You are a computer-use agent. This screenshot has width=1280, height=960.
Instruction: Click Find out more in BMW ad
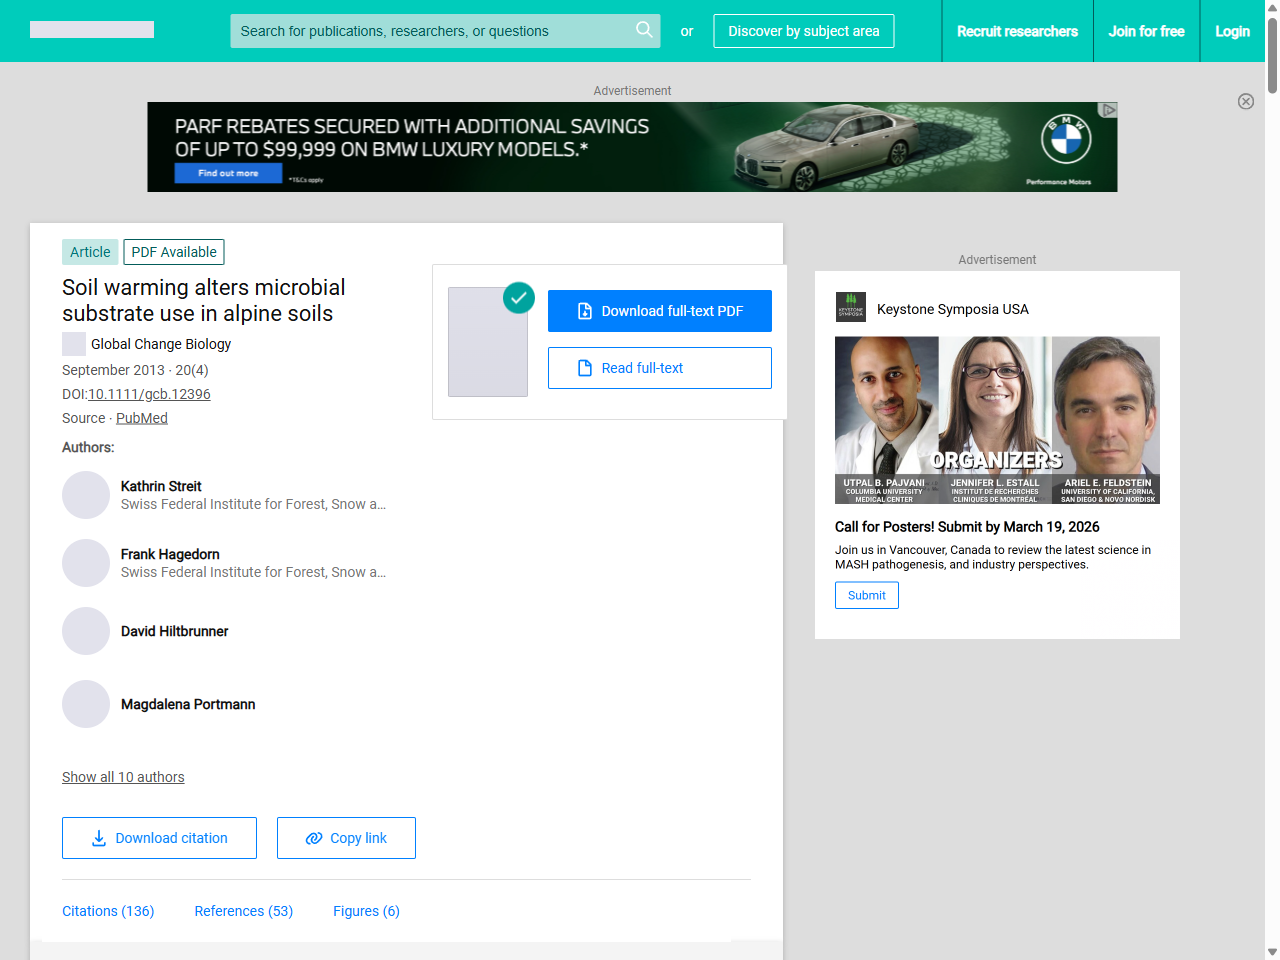point(228,173)
